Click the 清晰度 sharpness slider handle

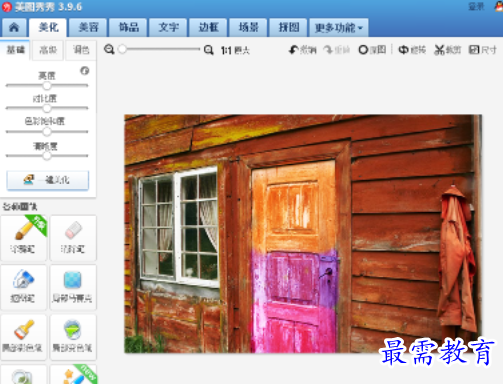point(47,156)
